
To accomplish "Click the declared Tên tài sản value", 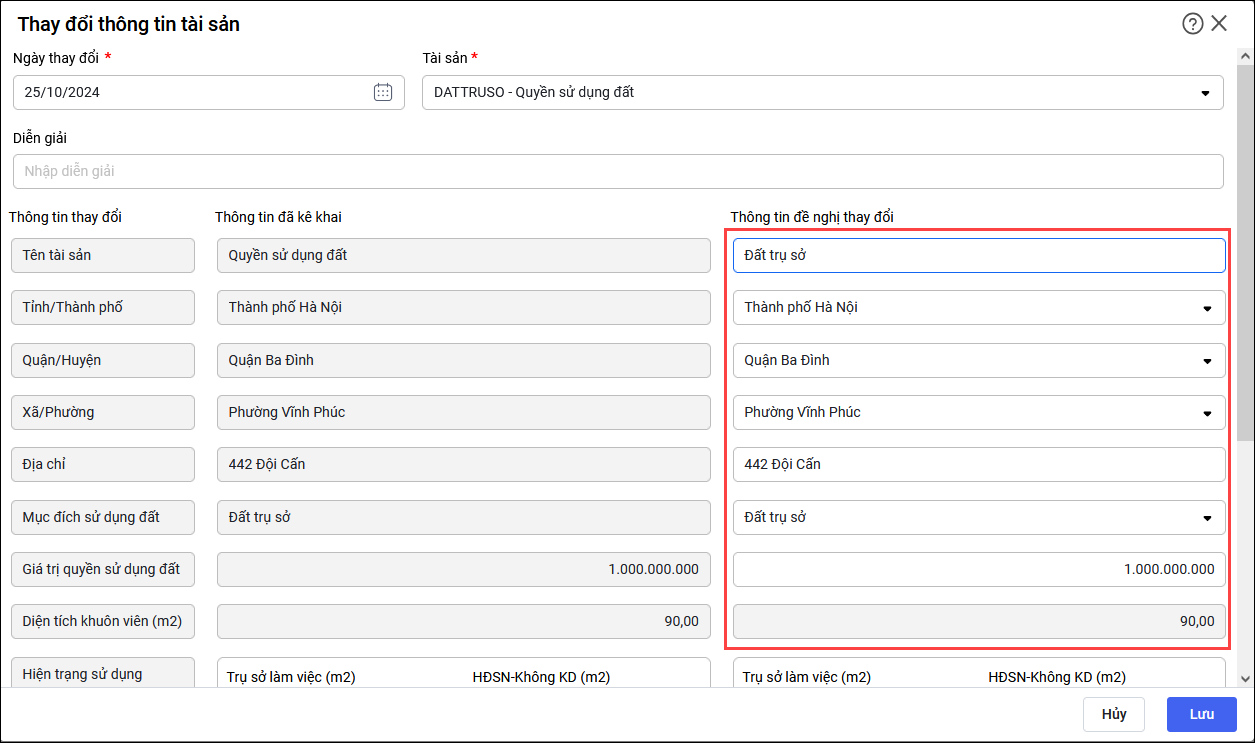I will [463, 255].
